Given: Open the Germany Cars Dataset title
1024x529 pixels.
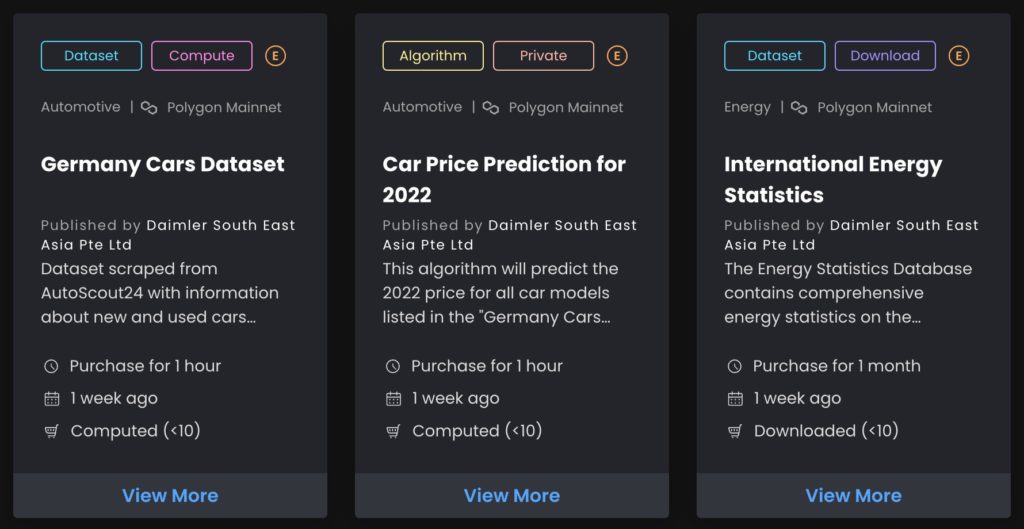Looking at the screenshot, I should pos(163,164).
